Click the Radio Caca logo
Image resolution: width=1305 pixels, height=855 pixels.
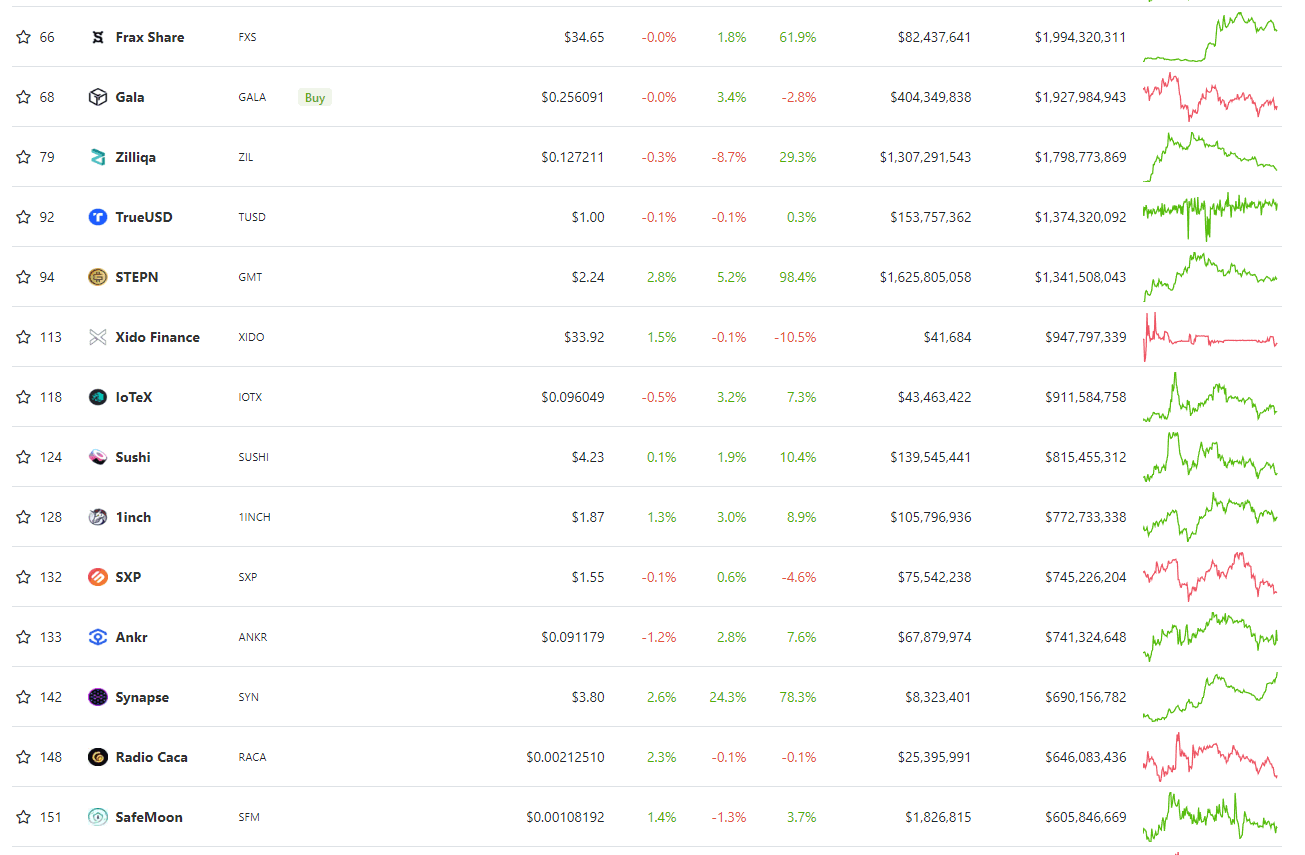[x=98, y=757]
